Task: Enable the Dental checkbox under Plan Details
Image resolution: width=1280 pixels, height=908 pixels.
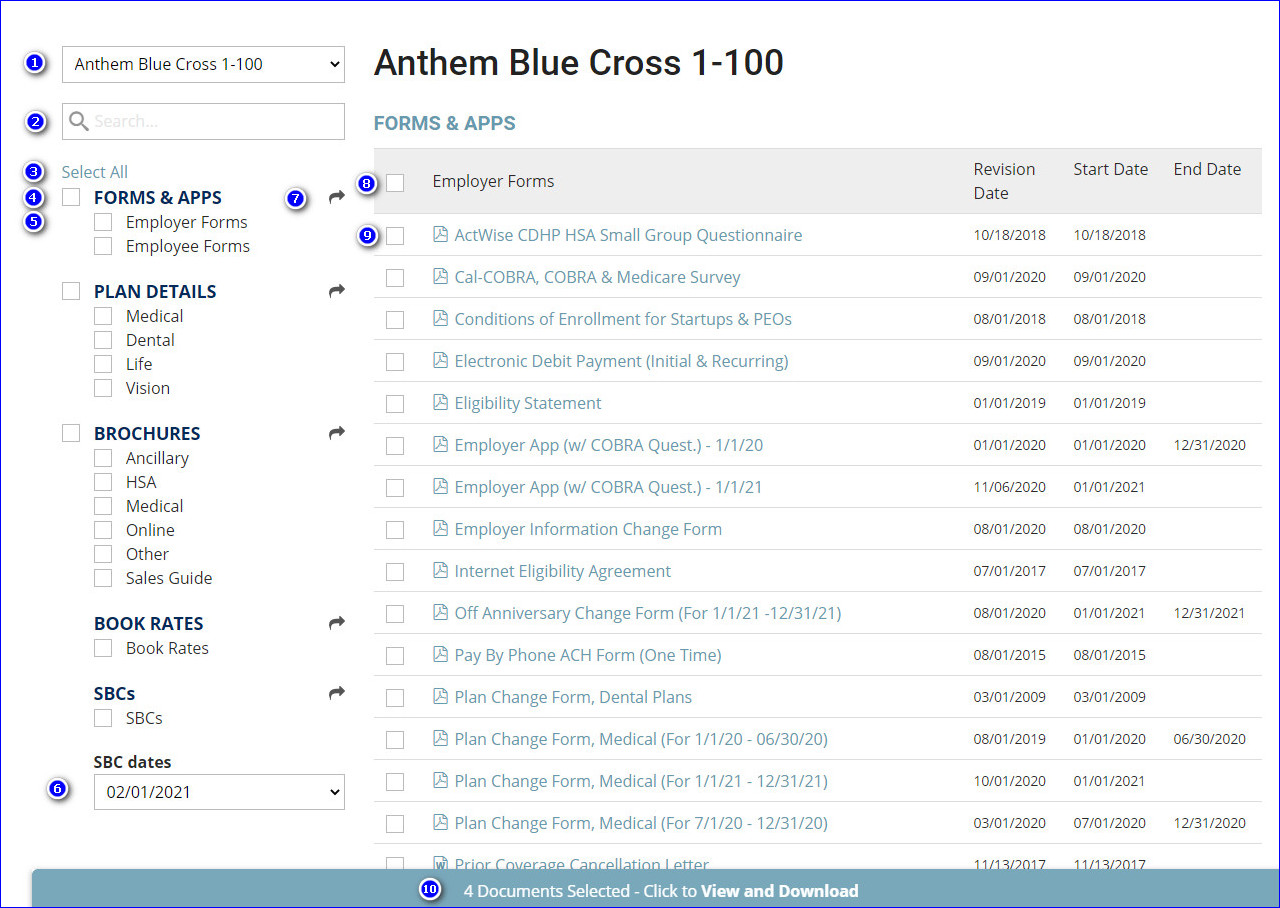Action: click(x=103, y=340)
